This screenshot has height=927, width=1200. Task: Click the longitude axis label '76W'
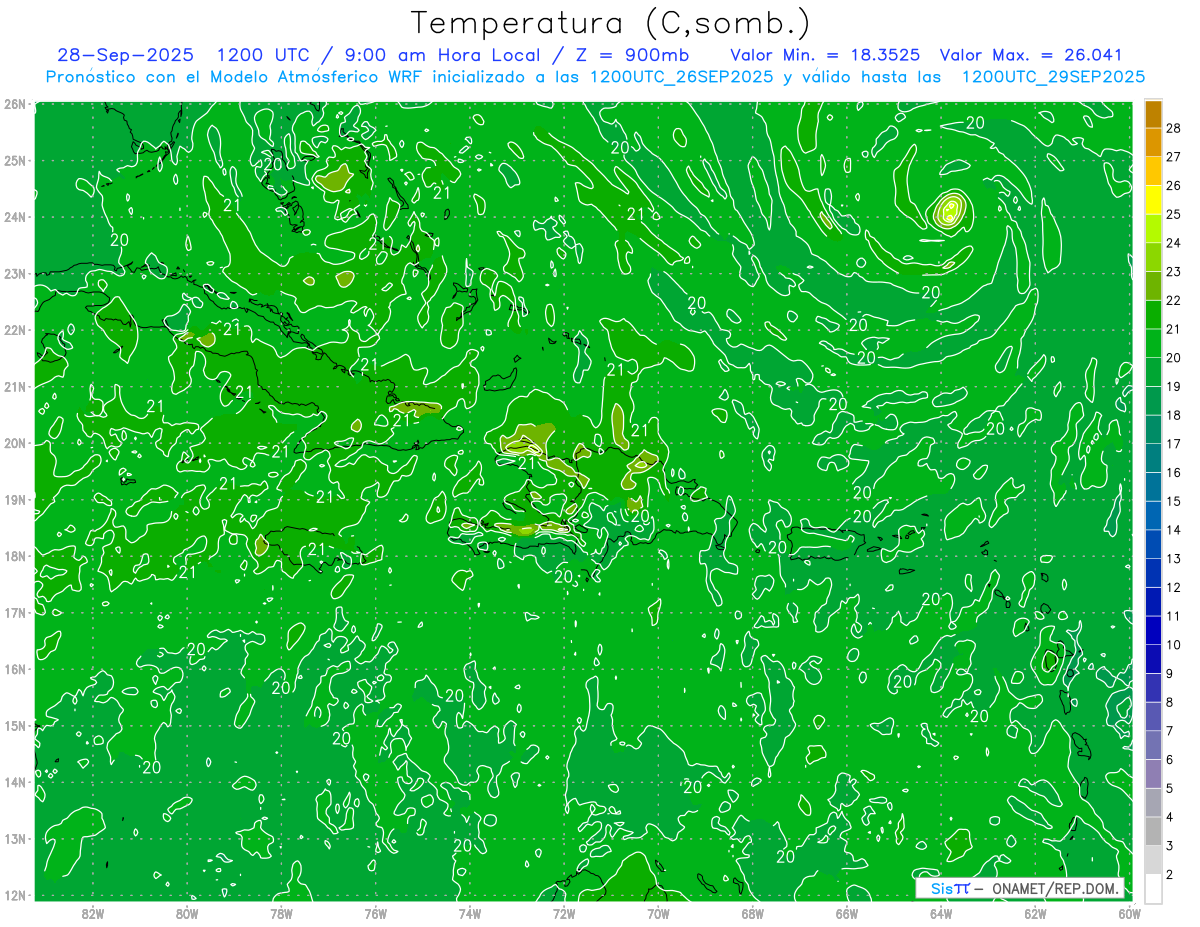click(x=375, y=913)
